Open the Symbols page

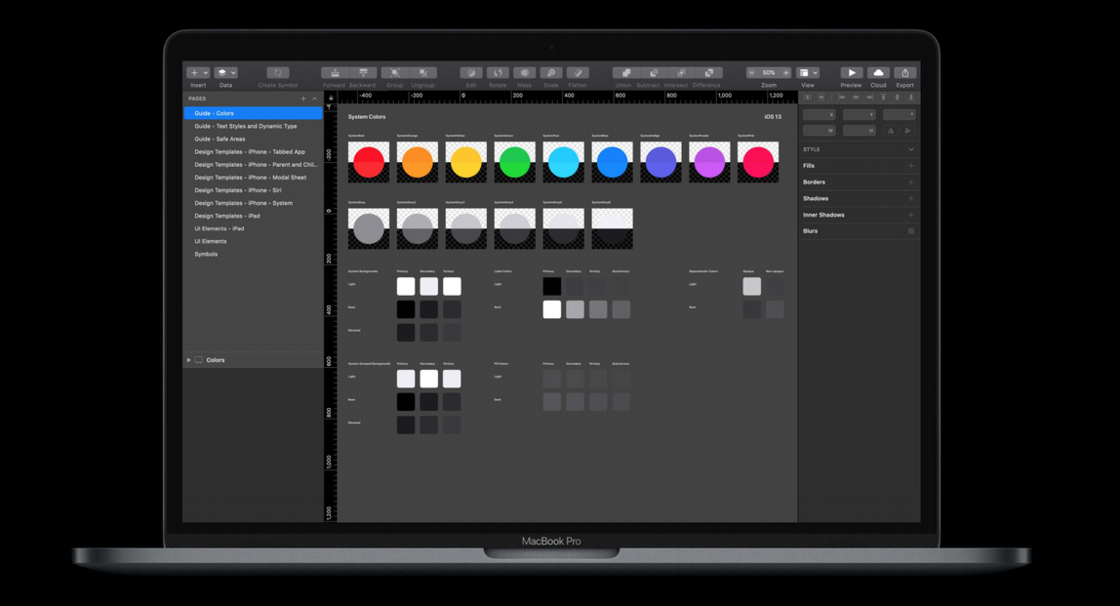tap(253, 254)
